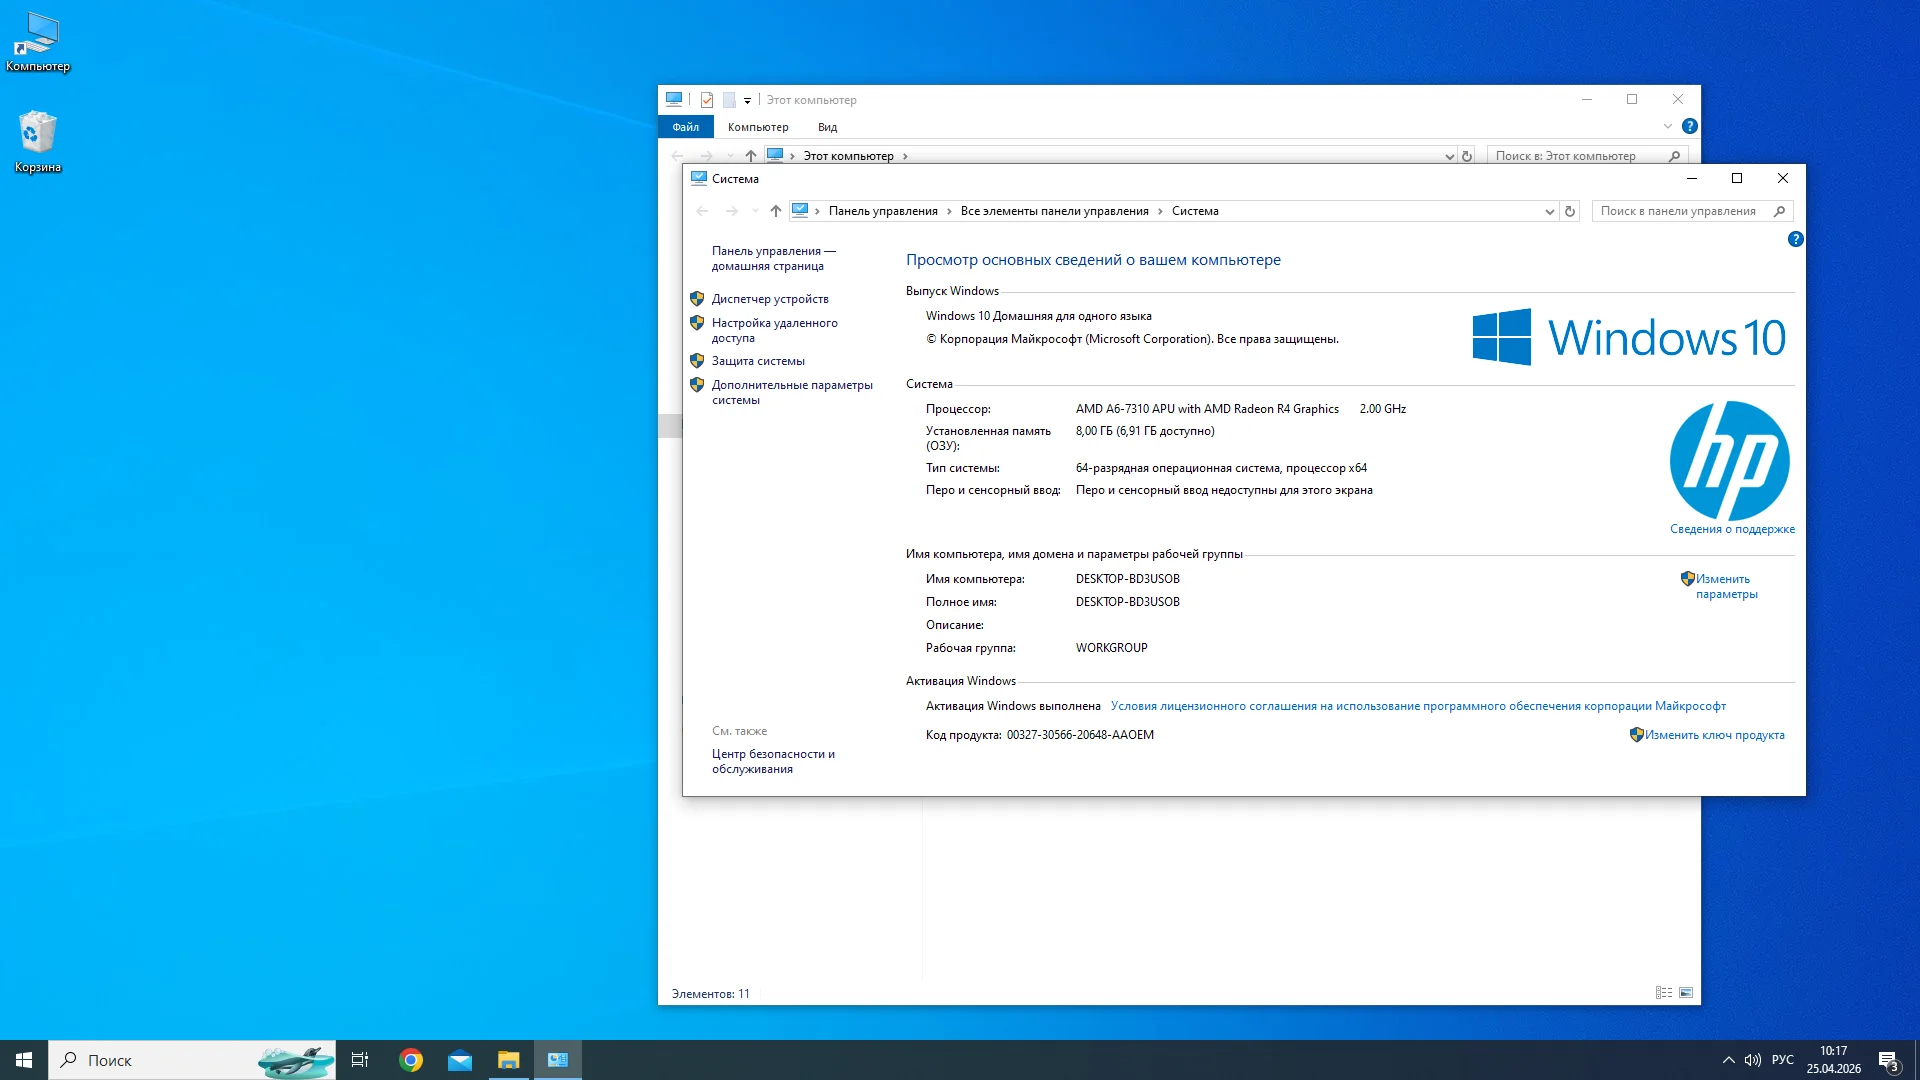Open Центр безопасности и обслуживания link
Image resolution: width=1920 pixels, height=1080 pixels.
pyautogui.click(x=773, y=761)
